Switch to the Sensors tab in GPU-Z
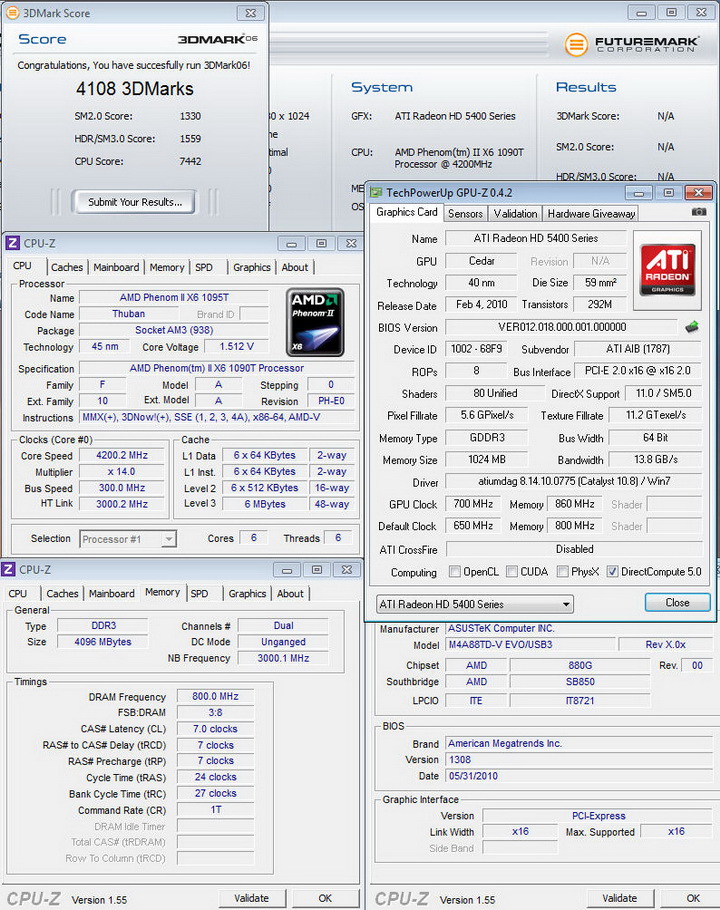The width and height of the screenshot is (720, 910). 465,214
